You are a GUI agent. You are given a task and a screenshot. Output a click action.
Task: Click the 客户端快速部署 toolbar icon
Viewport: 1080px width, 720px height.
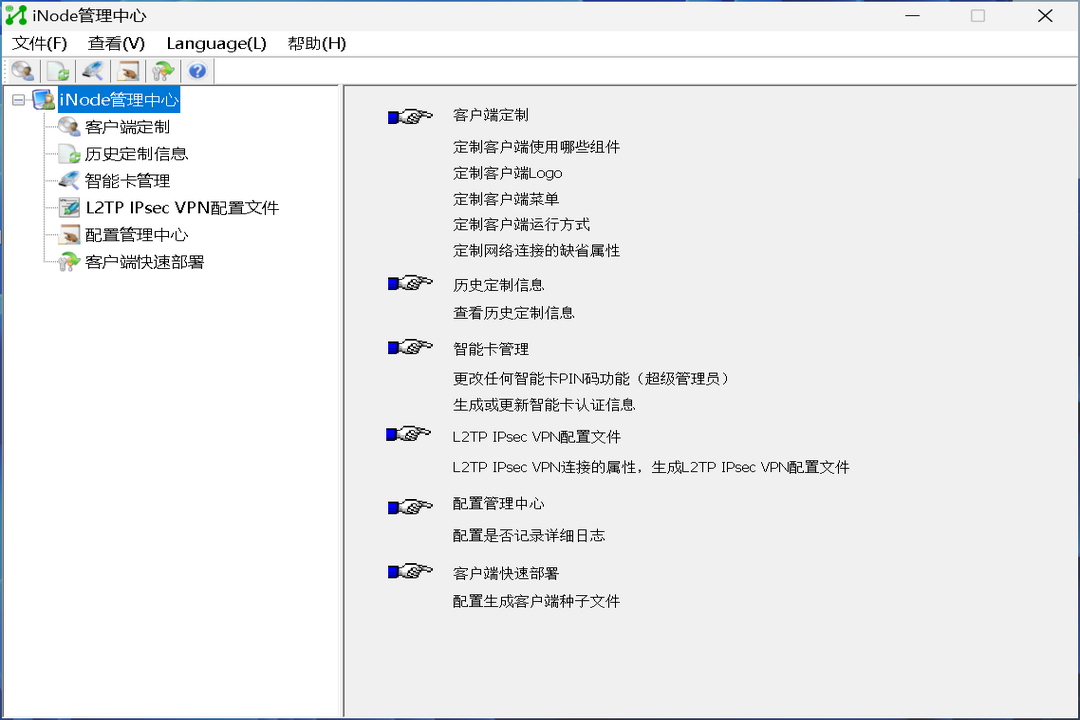pyautogui.click(x=162, y=70)
